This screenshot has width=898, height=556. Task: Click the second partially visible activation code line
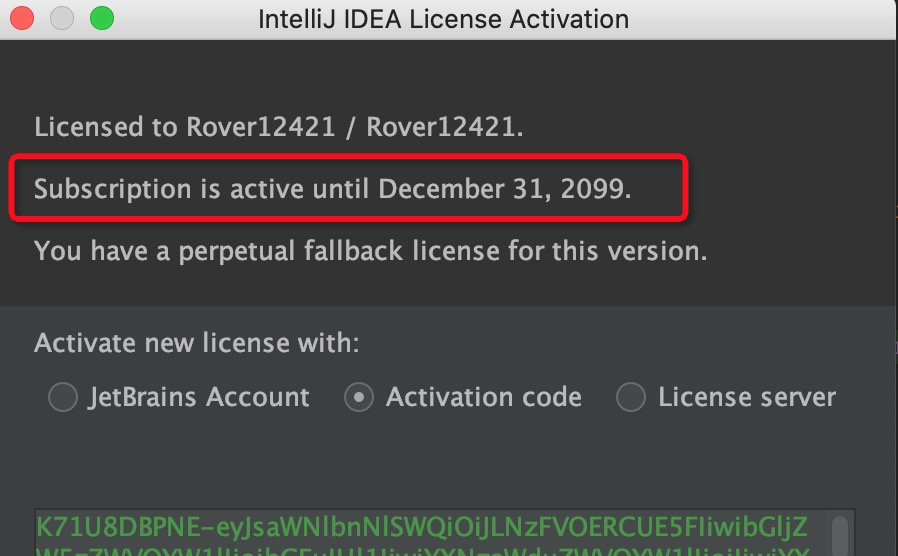coord(420,550)
